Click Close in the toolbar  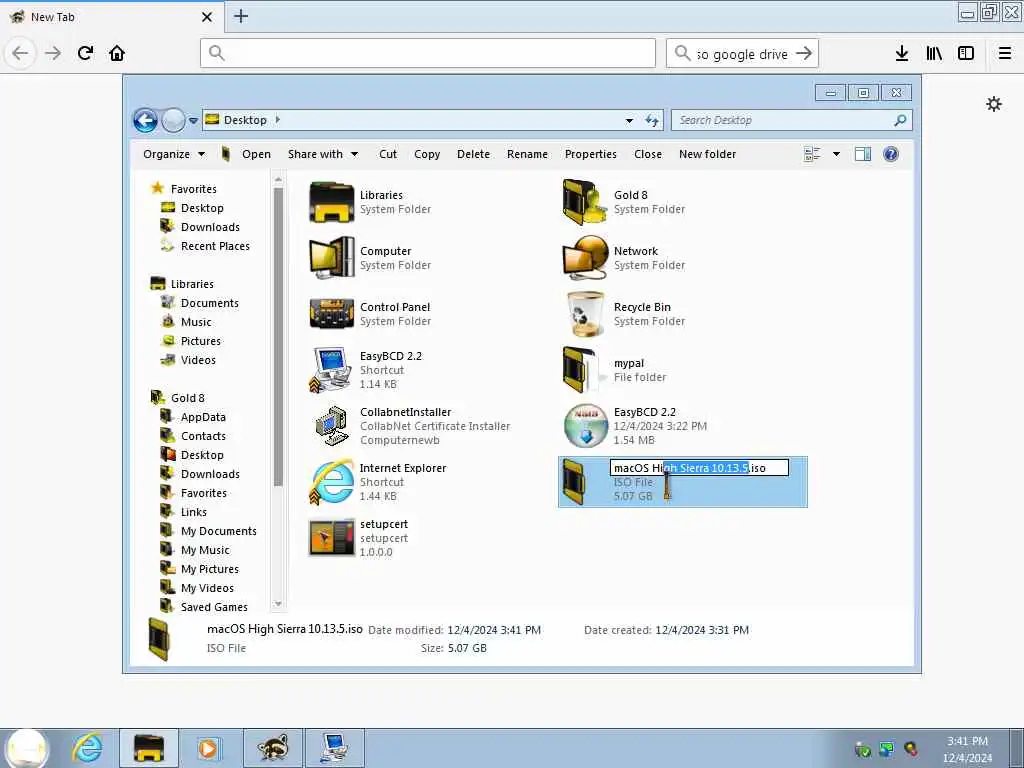(x=648, y=154)
